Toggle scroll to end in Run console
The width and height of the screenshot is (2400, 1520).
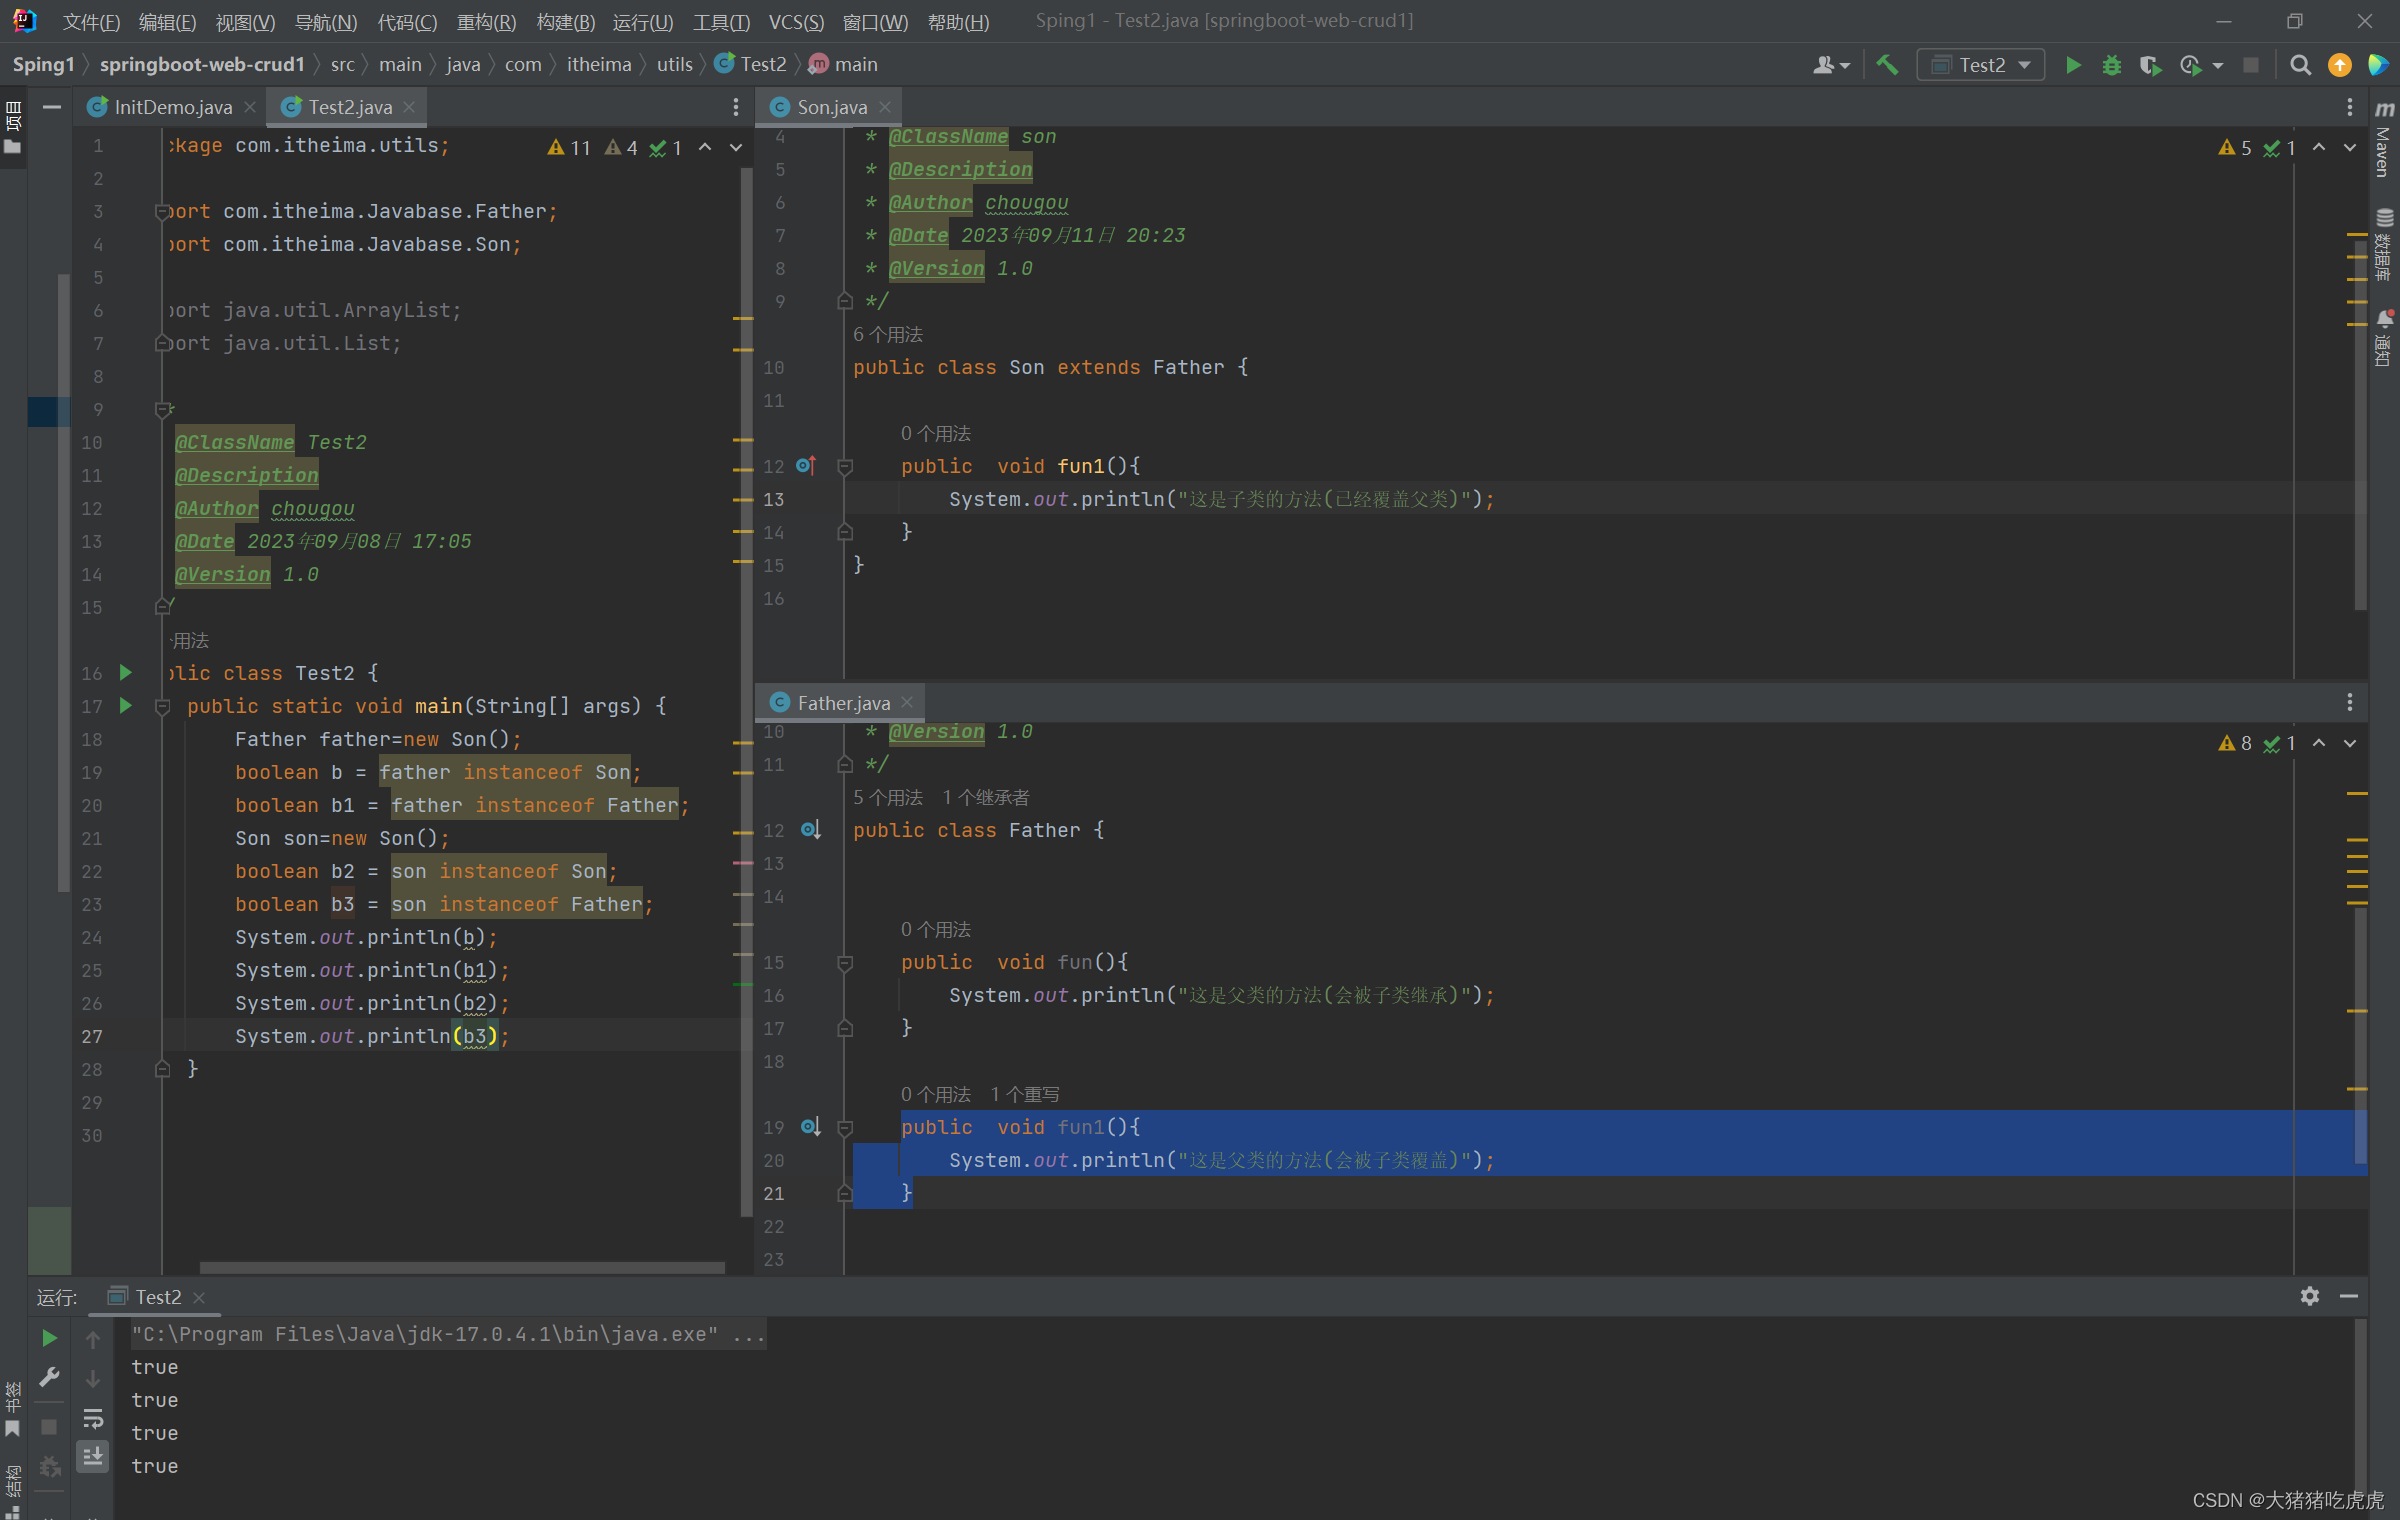point(93,1457)
